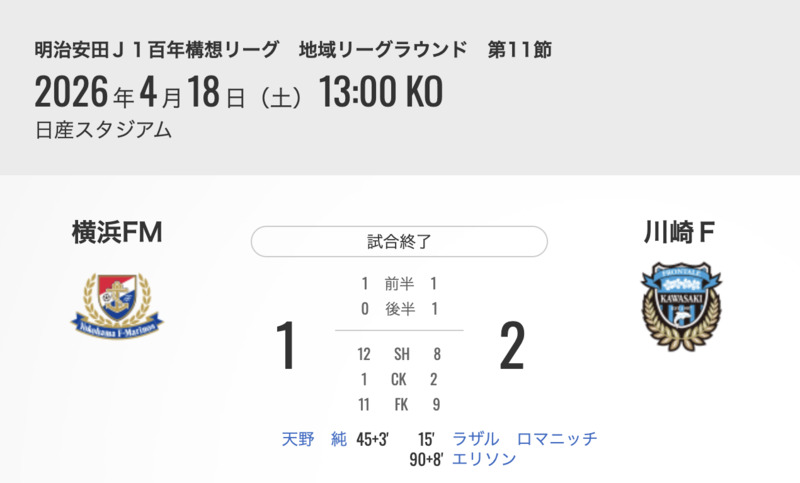
Task: Click the 日産スタジアム venue name
Action: [x=103, y=130]
